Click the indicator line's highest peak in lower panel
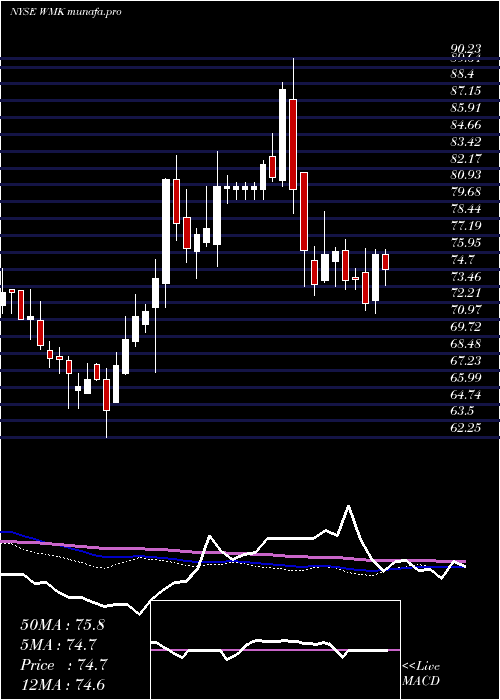This screenshot has width=500, height=700. coord(348,506)
